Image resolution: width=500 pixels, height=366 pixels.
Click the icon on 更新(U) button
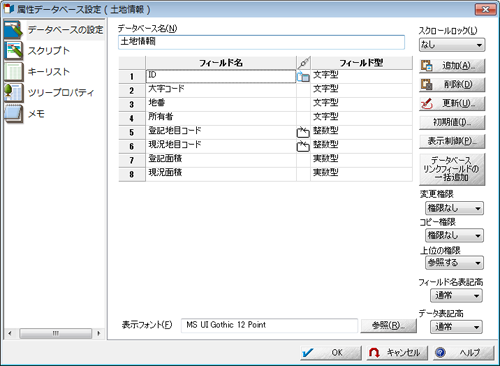point(427,104)
